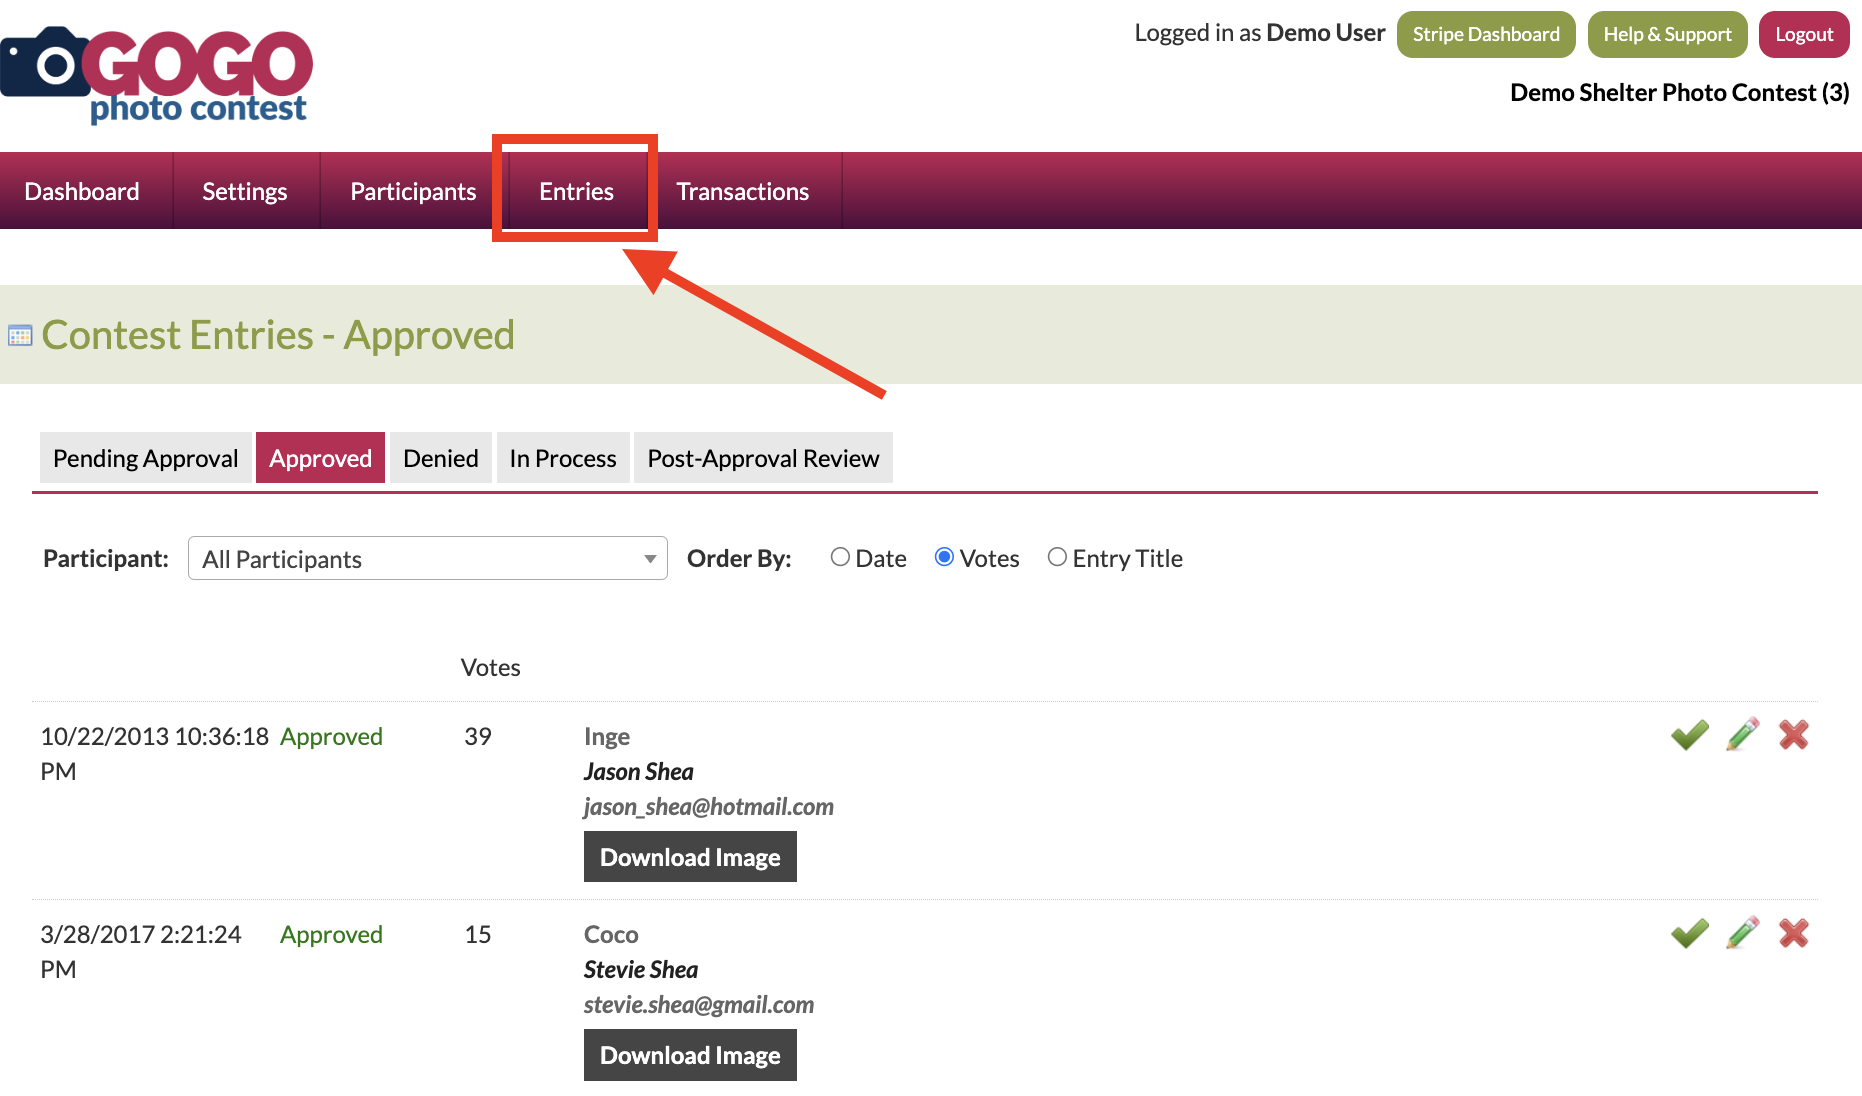This screenshot has height=1096, width=1862.
Task: Open the All Participants dropdown
Action: tap(428, 559)
